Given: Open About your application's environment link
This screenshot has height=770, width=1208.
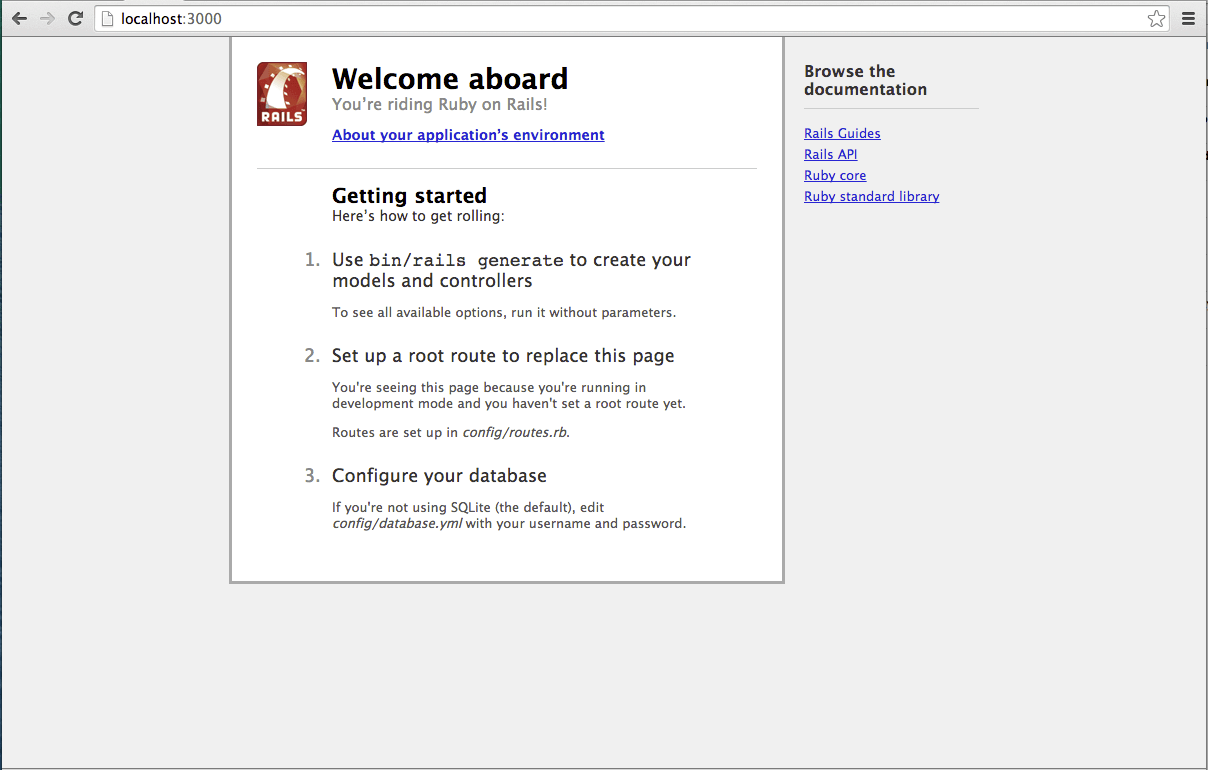Looking at the screenshot, I should click(x=468, y=135).
